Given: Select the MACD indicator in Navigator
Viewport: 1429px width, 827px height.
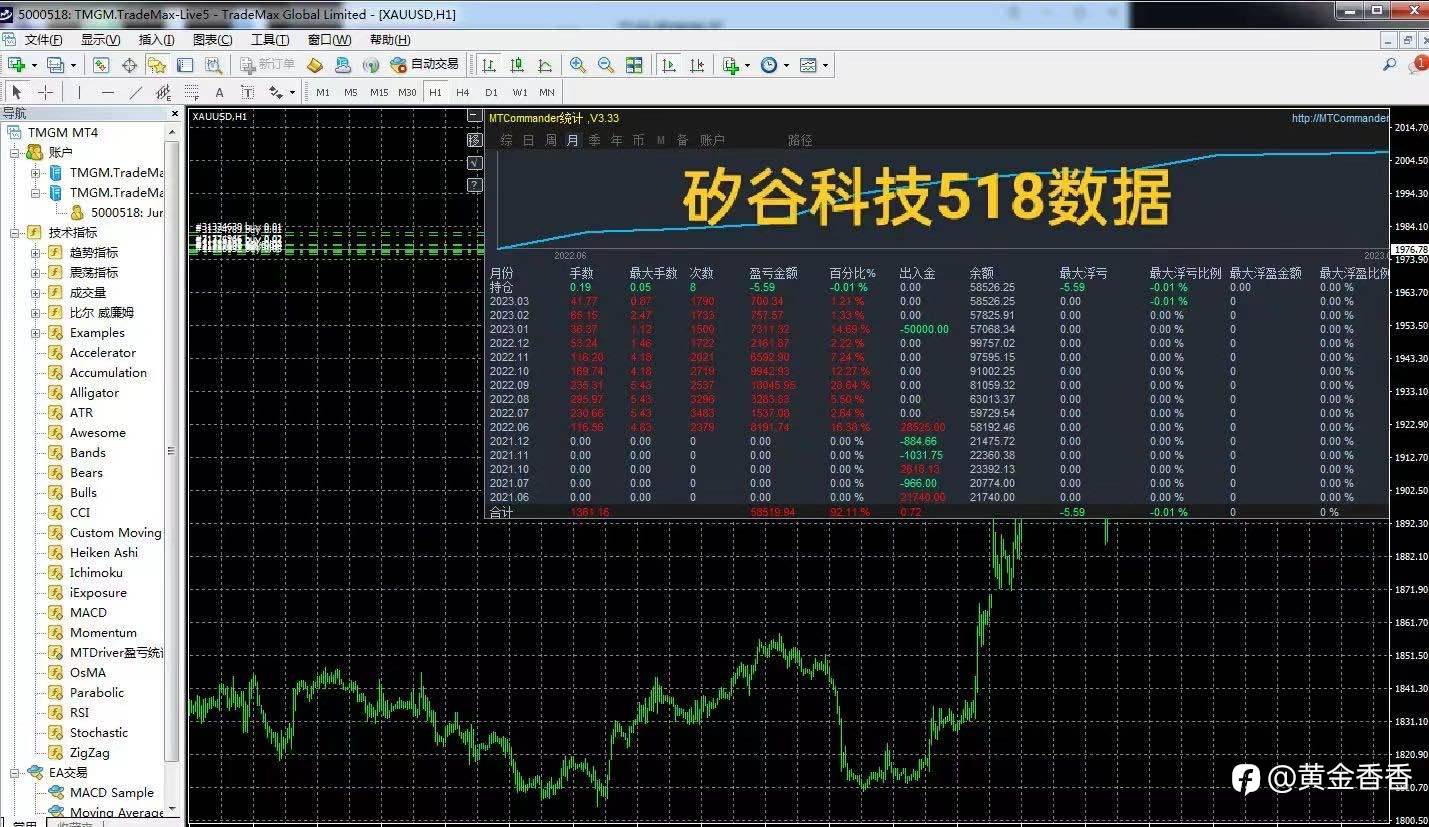Looking at the screenshot, I should 88,612.
